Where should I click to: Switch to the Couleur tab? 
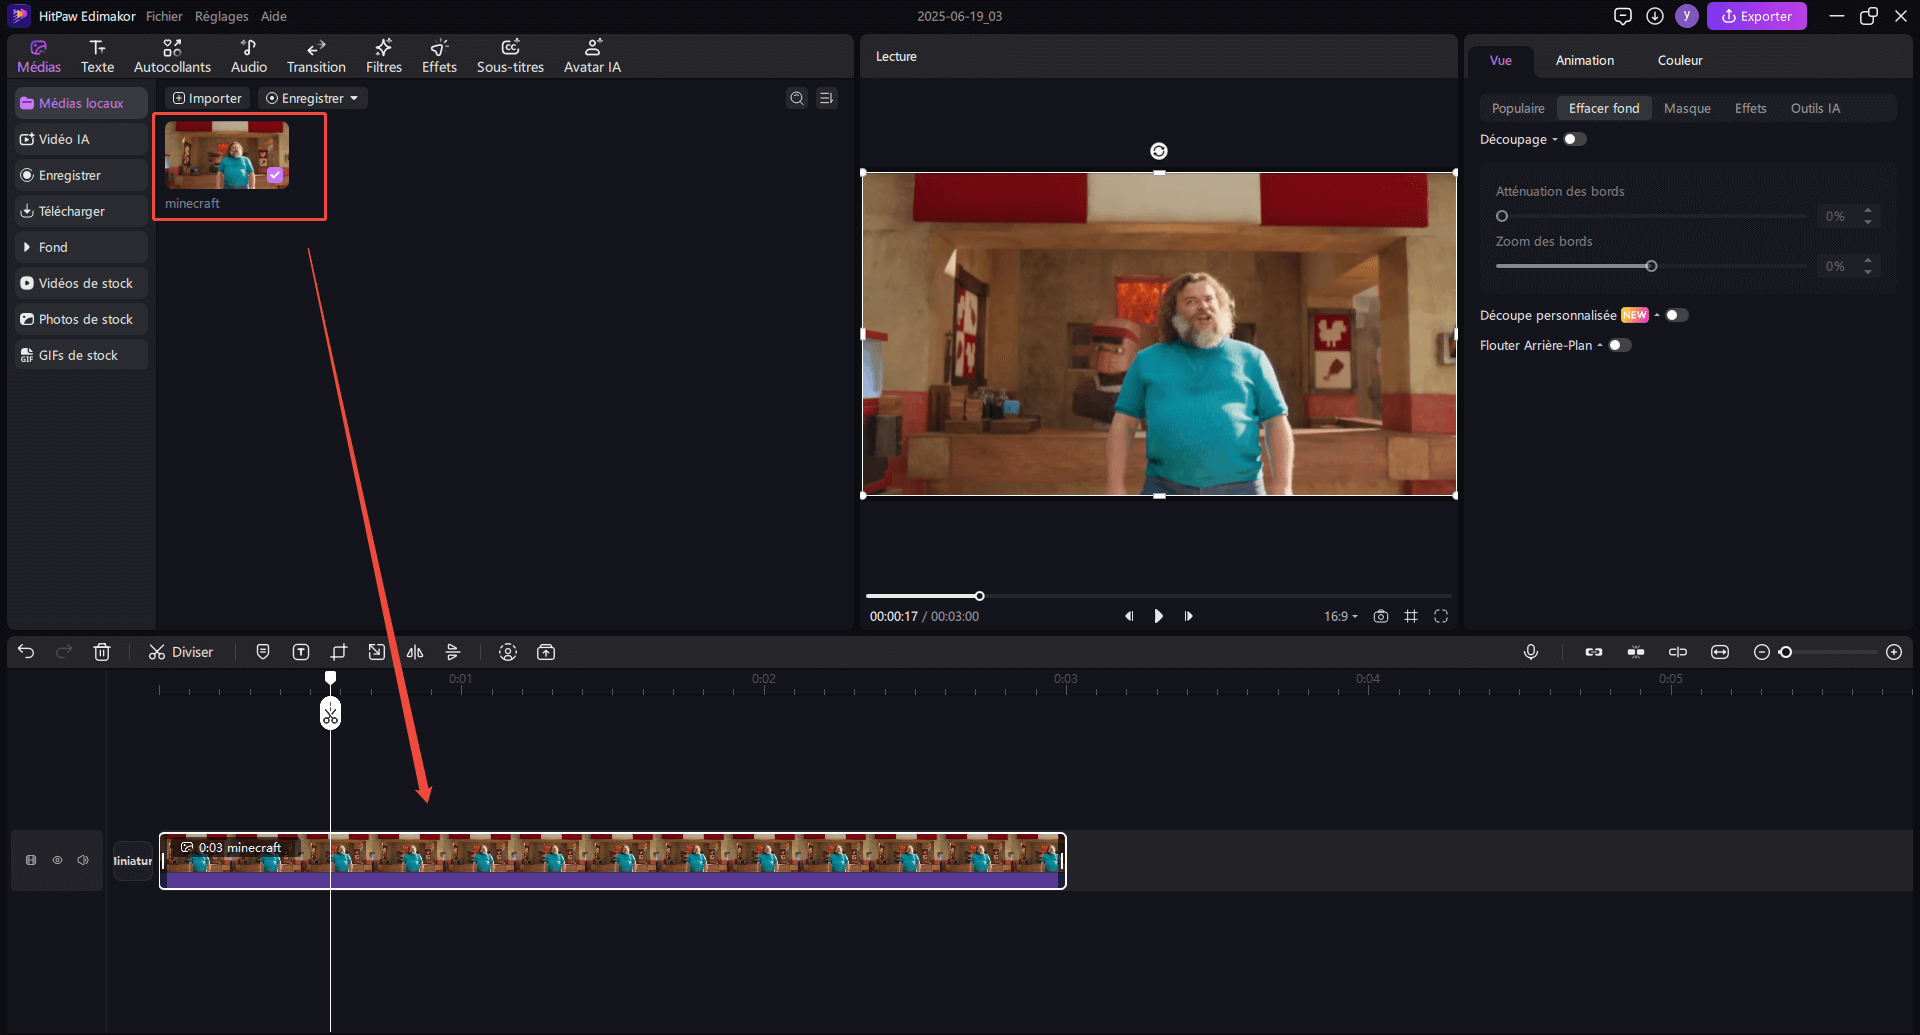click(1680, 60)
